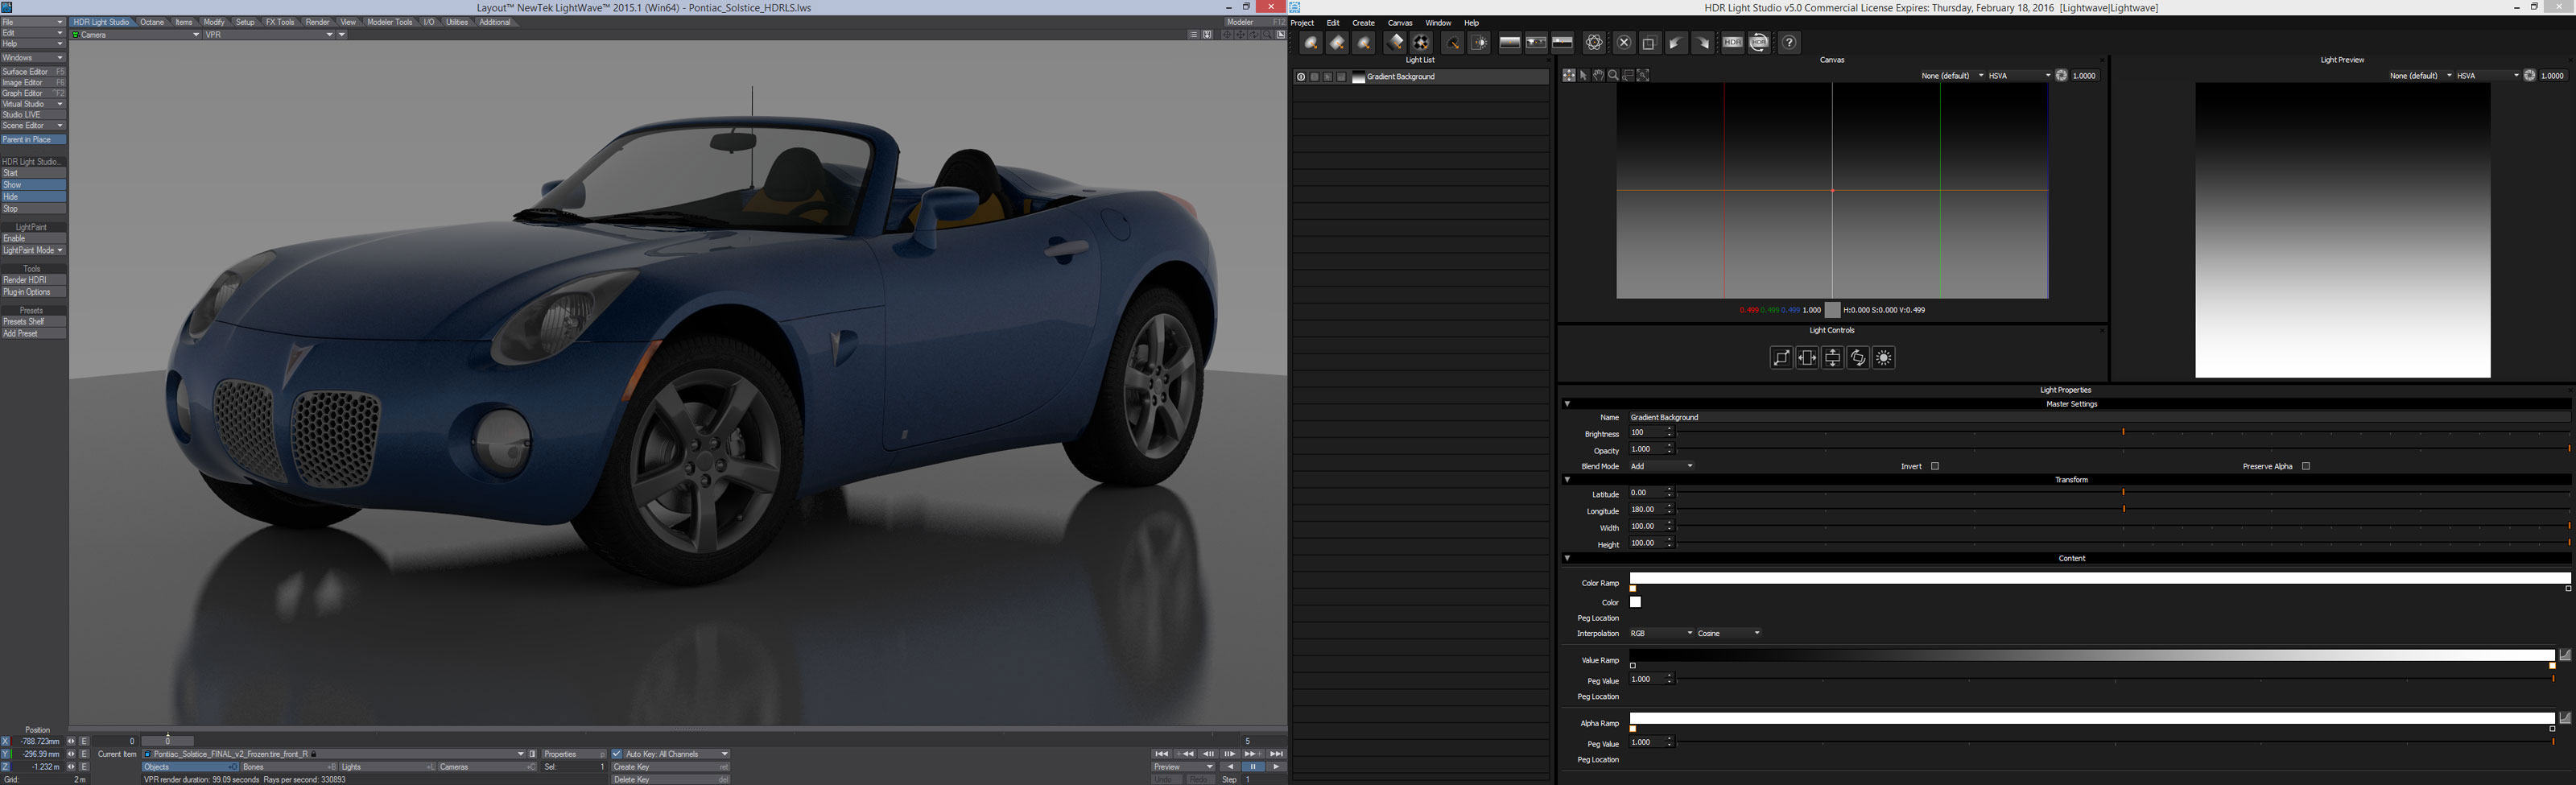This screenshot has width=2576, height=785.
Task: Click the Plugin Options button
Action: tap(33, 293)
